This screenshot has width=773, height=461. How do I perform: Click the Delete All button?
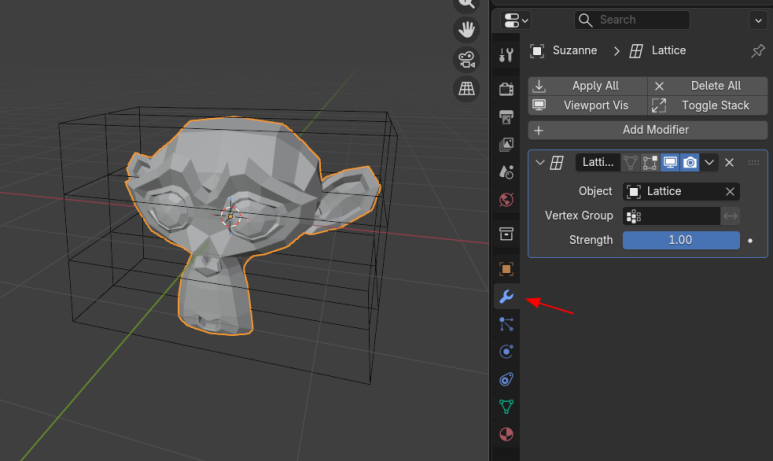click(x=708, y=86)
